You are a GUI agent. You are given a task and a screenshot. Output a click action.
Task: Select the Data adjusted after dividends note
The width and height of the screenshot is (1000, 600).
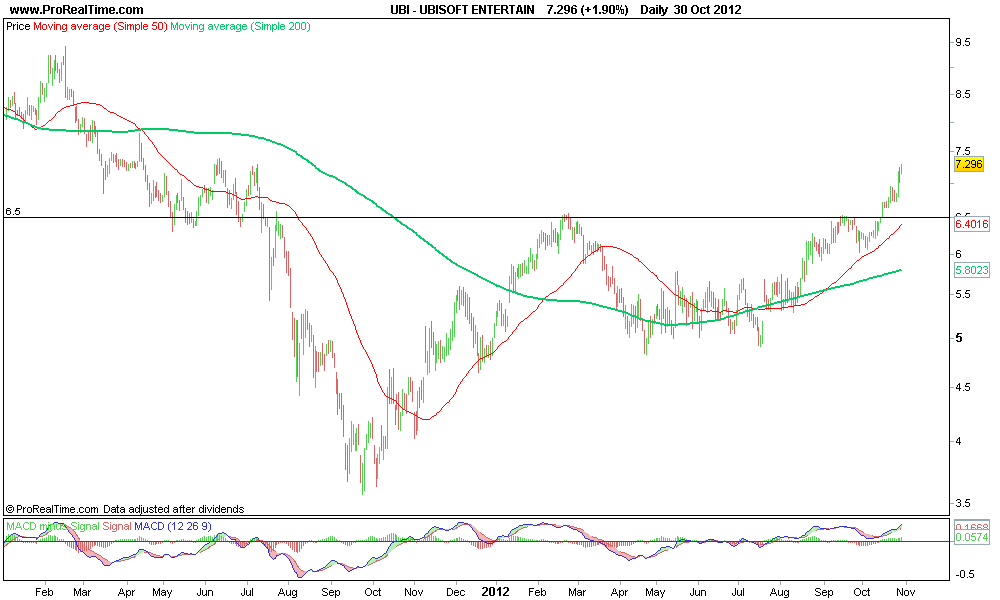[173, 509]
